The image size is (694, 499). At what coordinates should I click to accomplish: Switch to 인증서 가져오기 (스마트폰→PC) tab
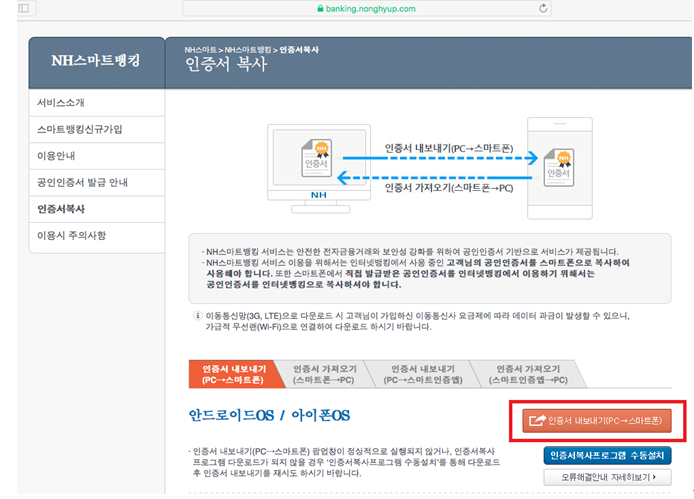coord(324,375)
